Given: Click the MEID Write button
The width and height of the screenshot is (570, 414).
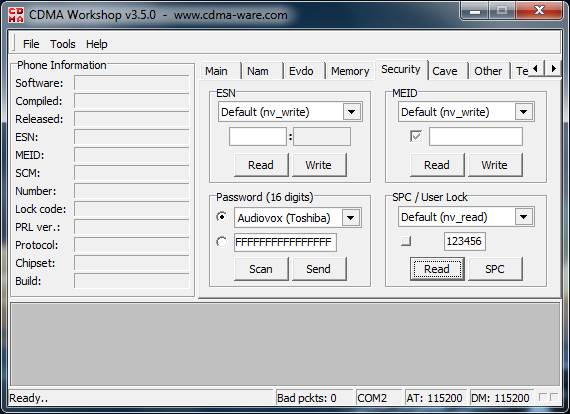Looking at the screenshot, I should tap(494, 165).
